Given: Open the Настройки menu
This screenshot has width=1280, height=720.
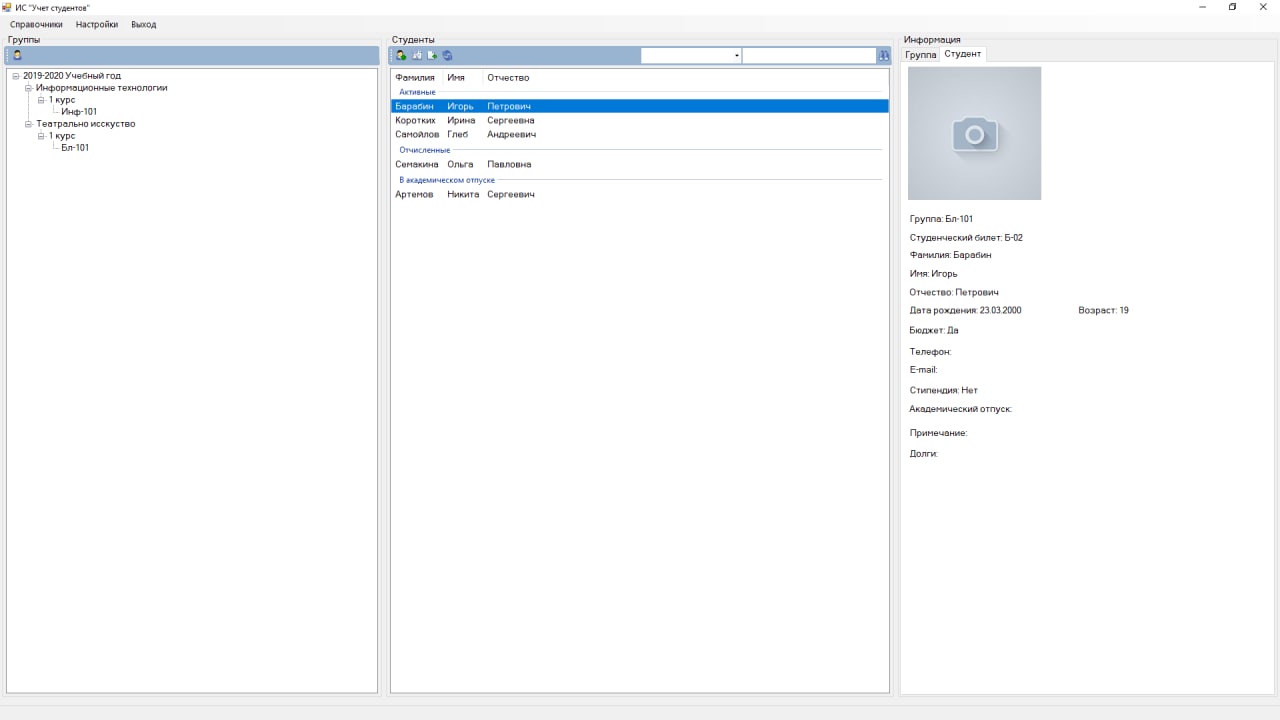Looking at the screenshot, I should [x=96, y=24].
